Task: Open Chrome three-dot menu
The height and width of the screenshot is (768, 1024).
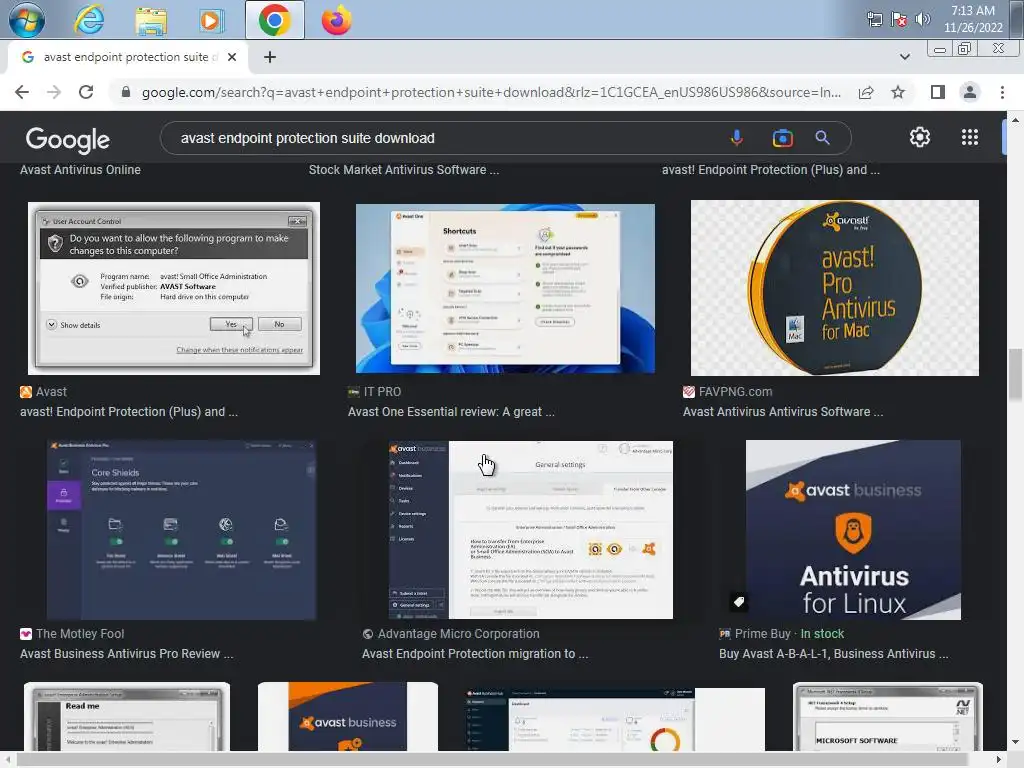Action: pyautogui.click(x=1002, y=92)
